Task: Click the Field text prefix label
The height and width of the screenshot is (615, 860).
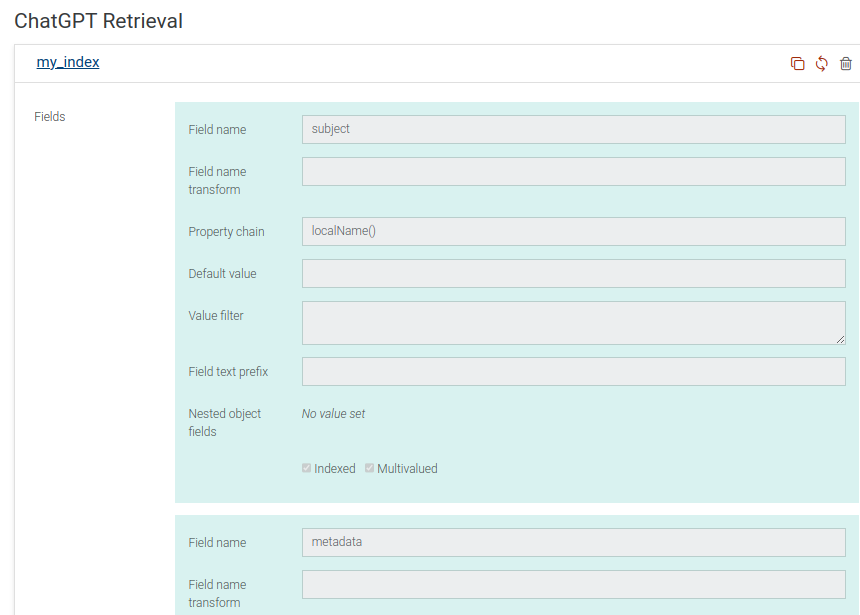Action: [228, 371]
